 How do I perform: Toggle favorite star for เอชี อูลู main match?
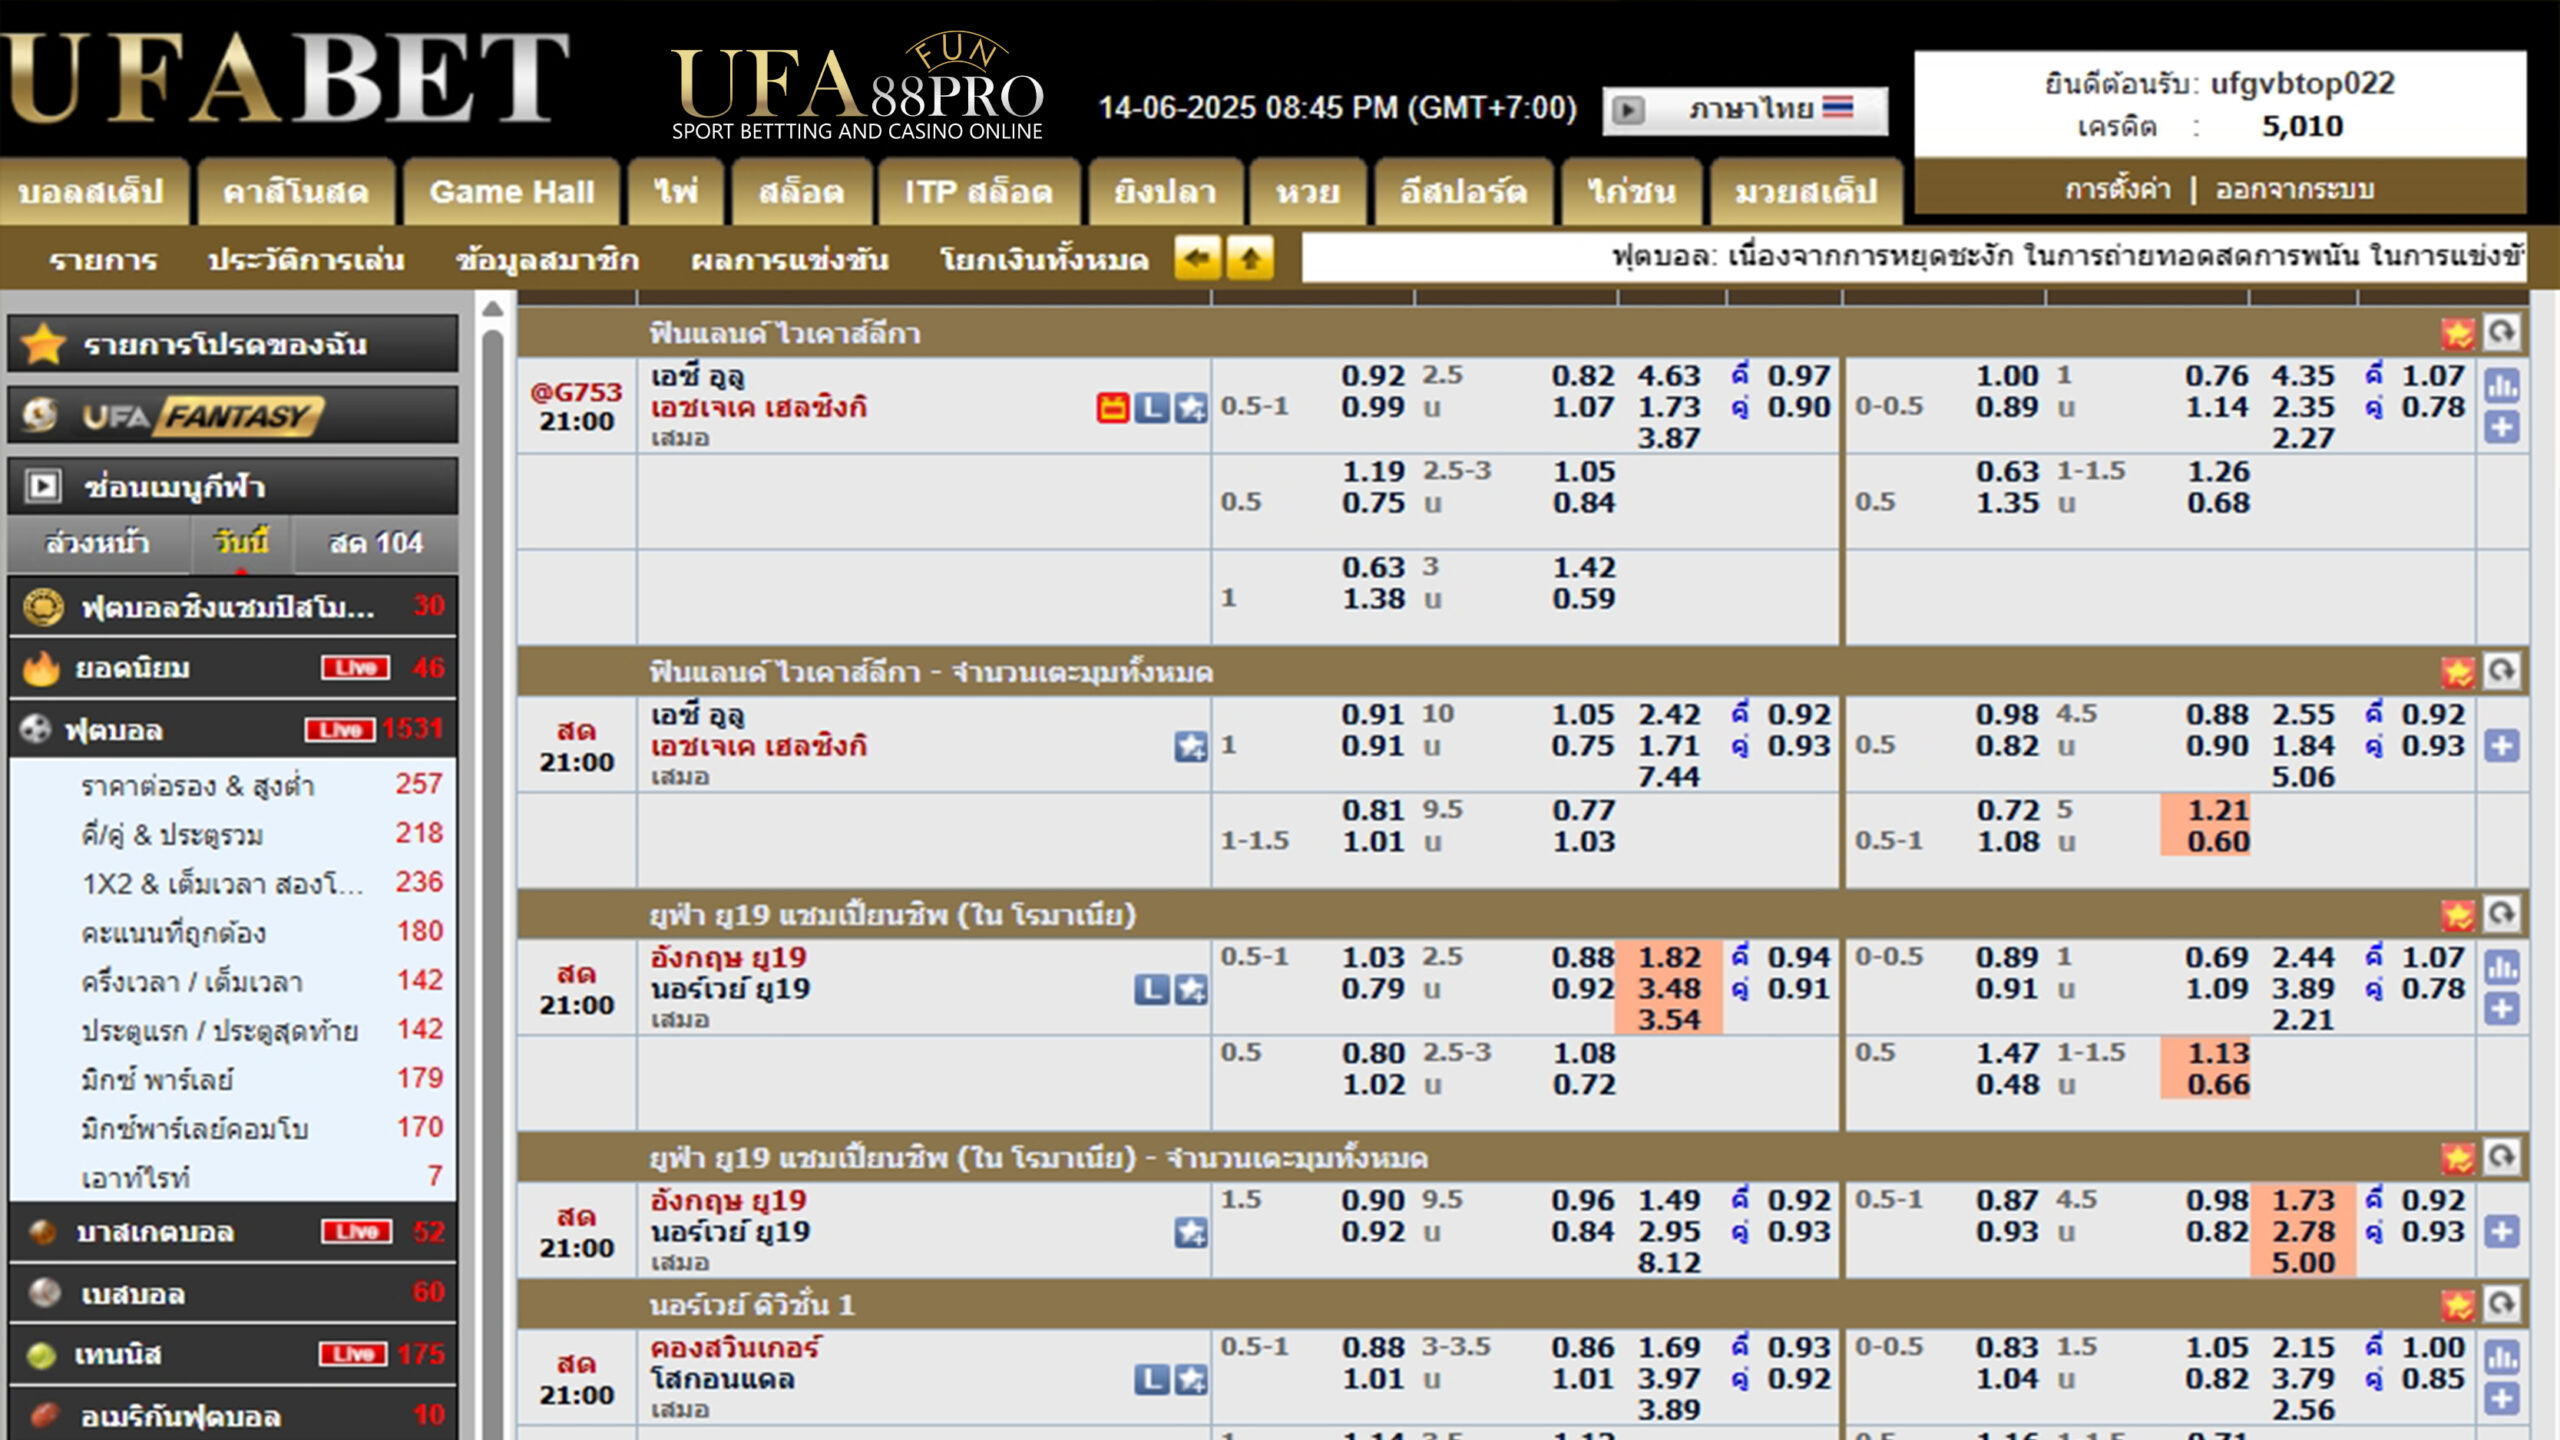pyautogui.click(x=1190, y=407)
